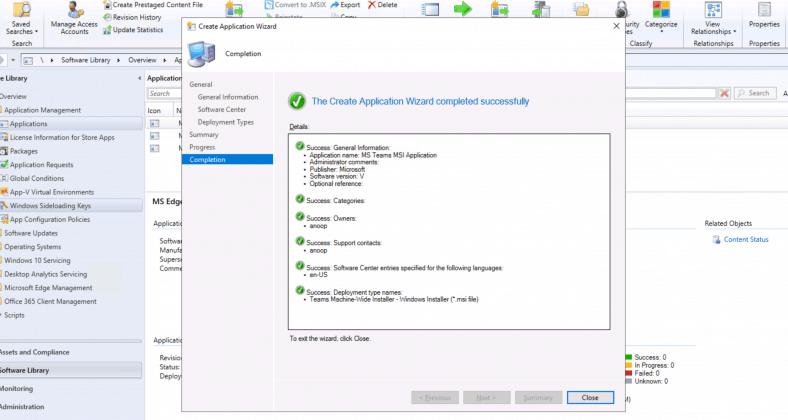Switch to Software Library workspace
Viewport: 788px width, 420px height.
71,370
